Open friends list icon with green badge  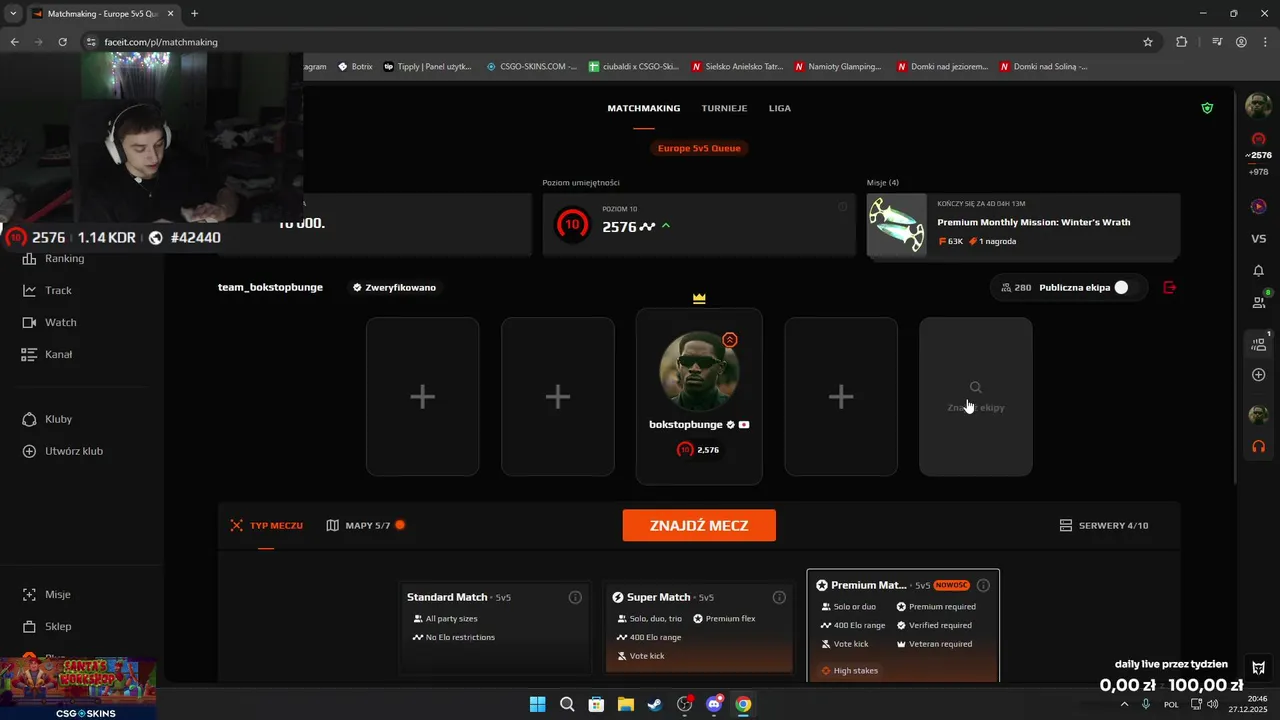coord(1259,301)
